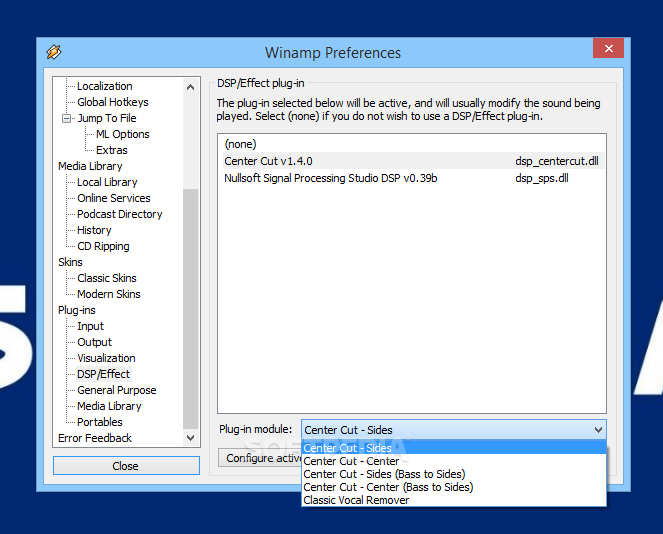663x534 pixels.
Task: Open top-level Media Library category
Action: pos(90,166)
